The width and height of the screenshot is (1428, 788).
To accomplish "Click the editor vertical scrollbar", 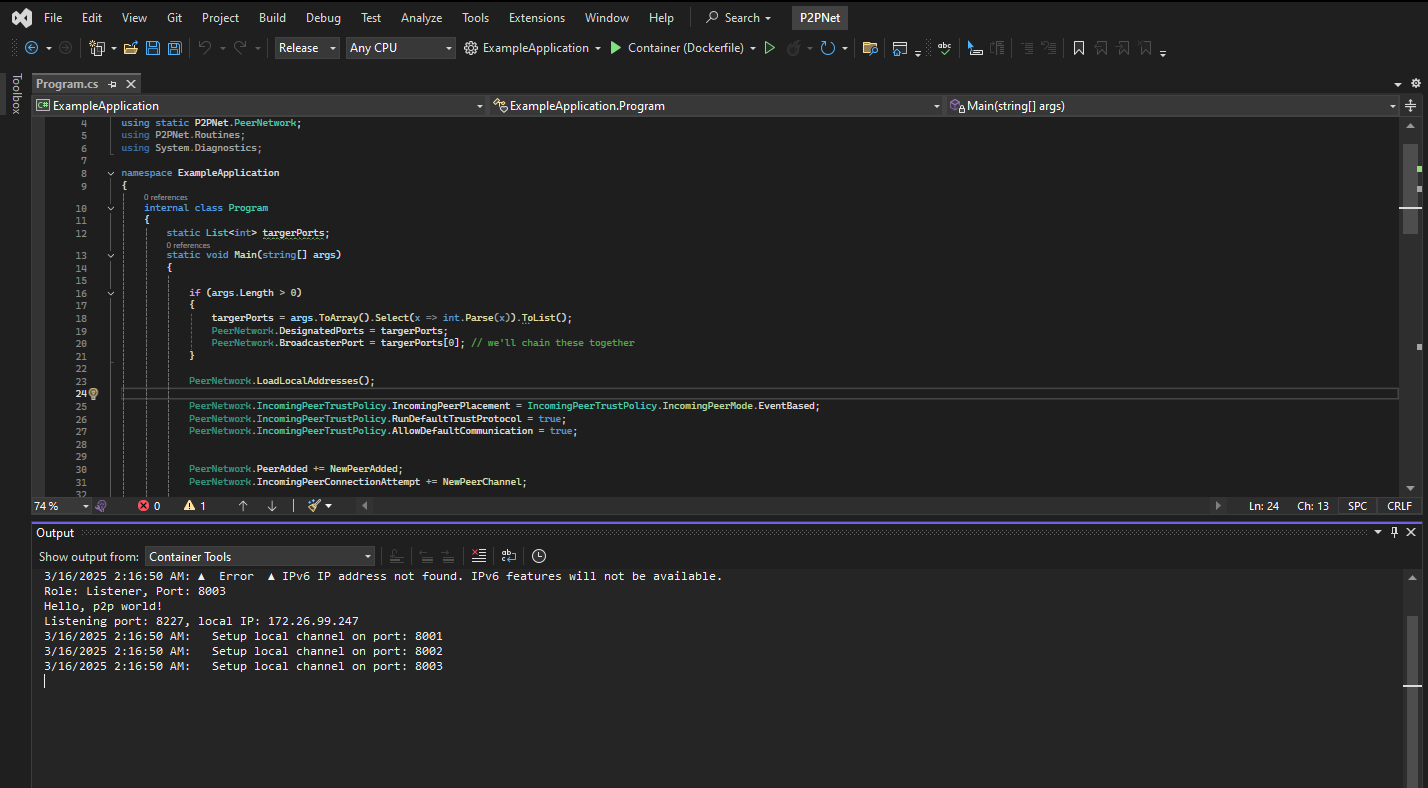I will (1409, 300).
